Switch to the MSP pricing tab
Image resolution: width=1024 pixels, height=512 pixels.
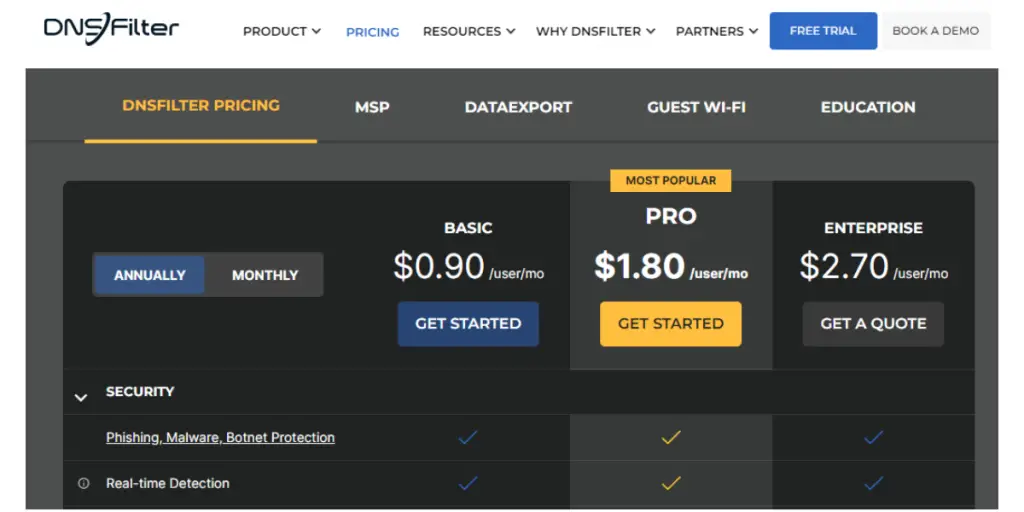click(372, 107)
